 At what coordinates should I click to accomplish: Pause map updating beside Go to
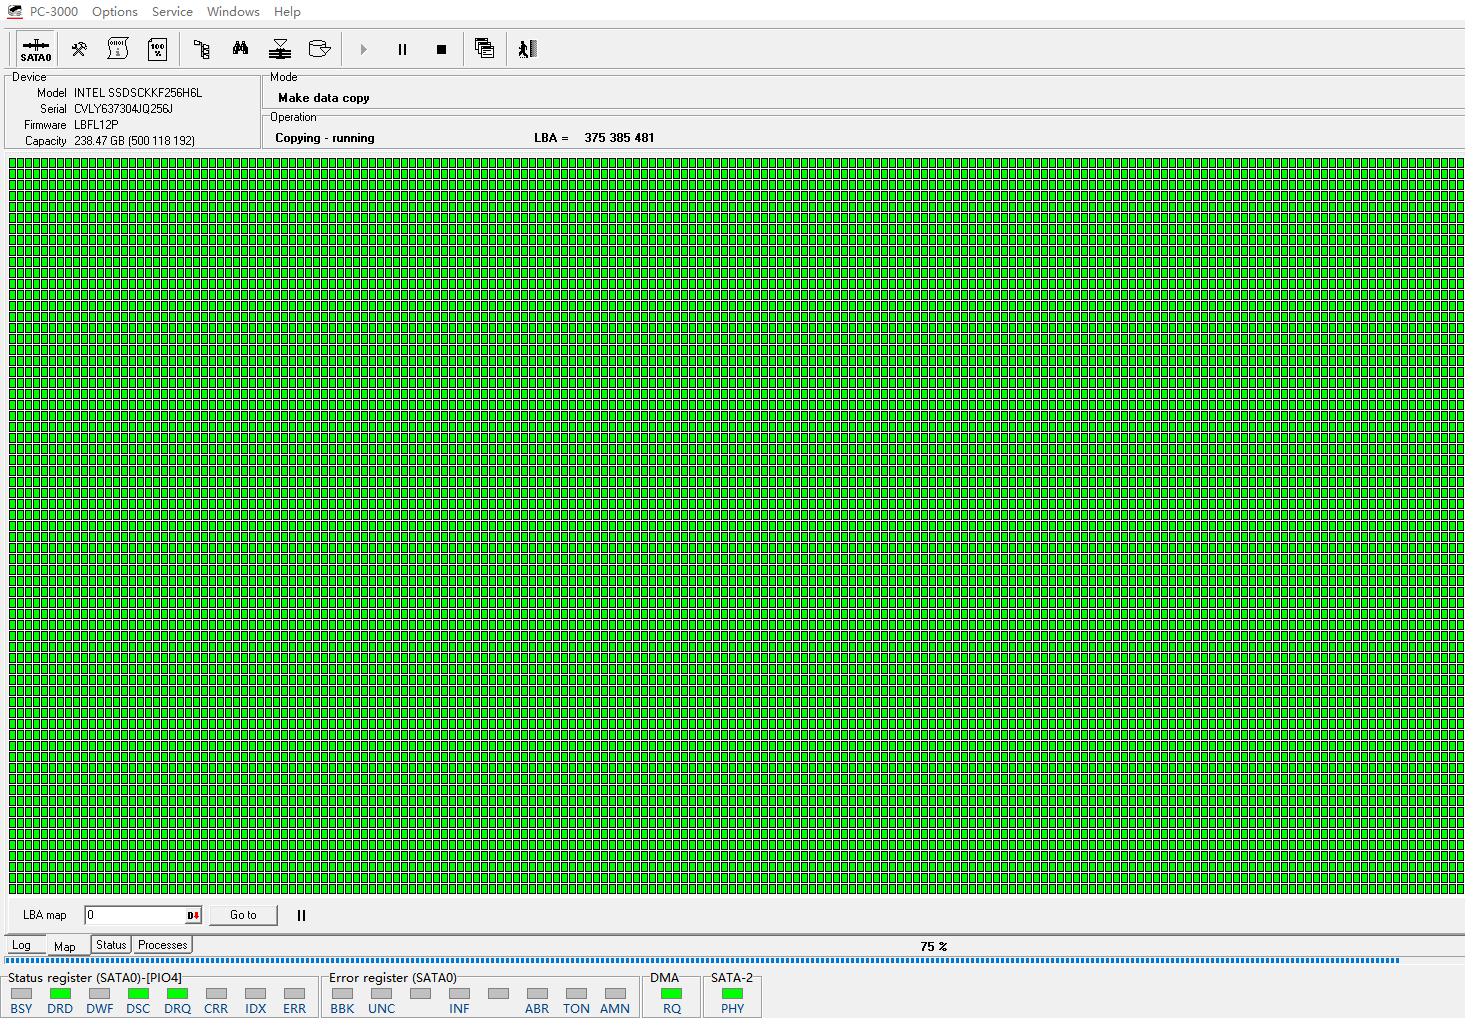tap(301, 915)
